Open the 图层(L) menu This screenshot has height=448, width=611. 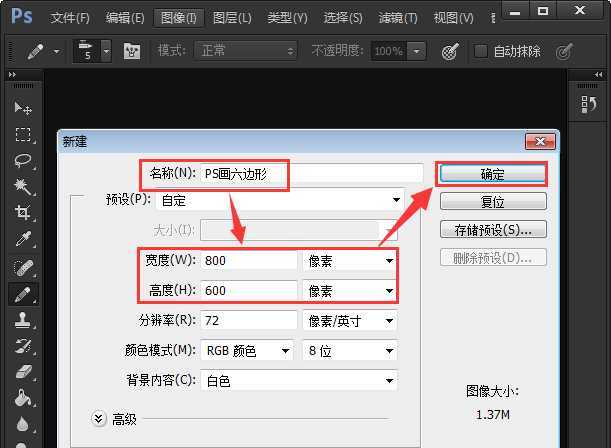(232, 18)
